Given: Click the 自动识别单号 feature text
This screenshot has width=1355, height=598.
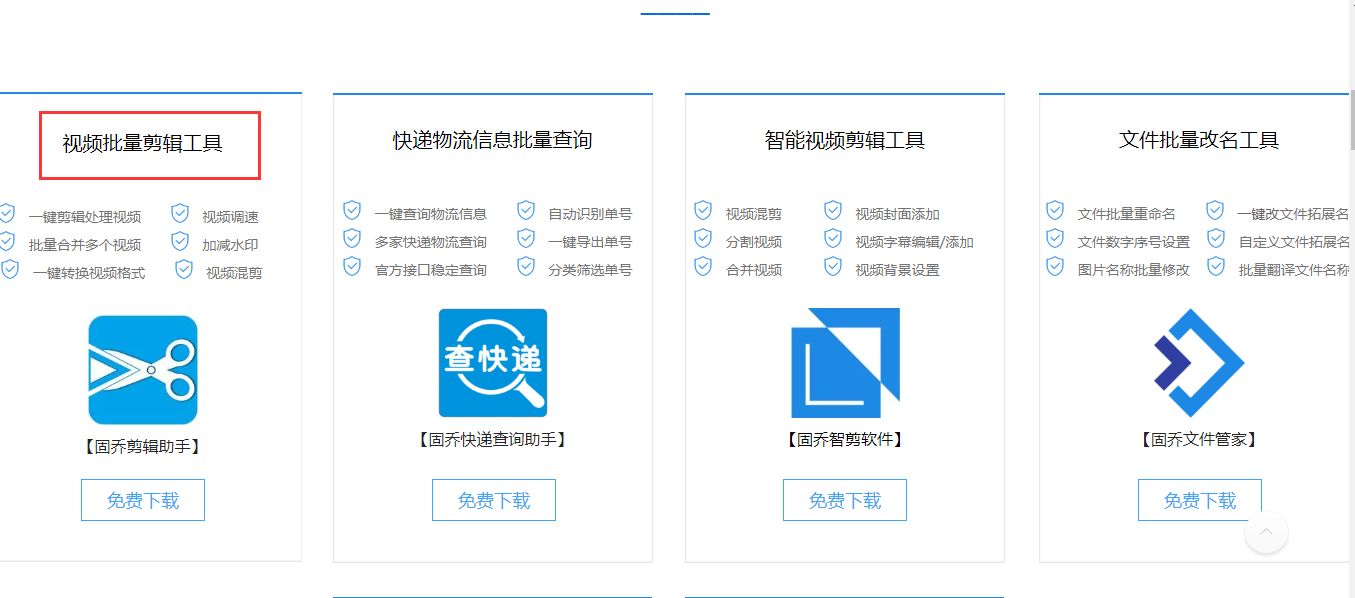Looking at the screenshot, I should pos(590,214).
